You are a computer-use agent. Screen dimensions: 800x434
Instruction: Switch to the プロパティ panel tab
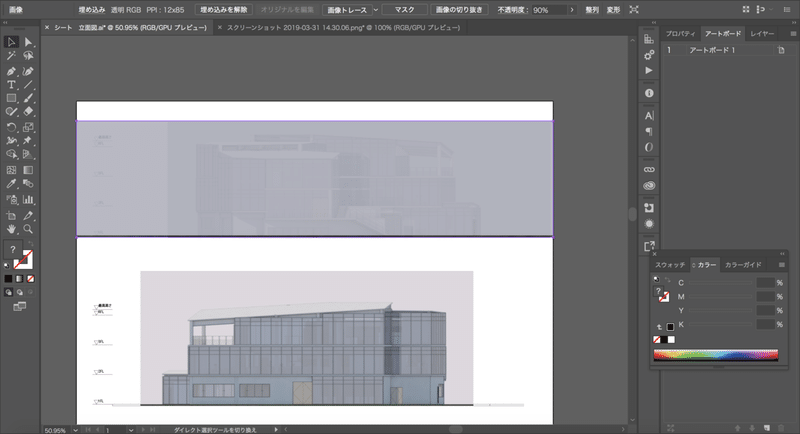681,34
